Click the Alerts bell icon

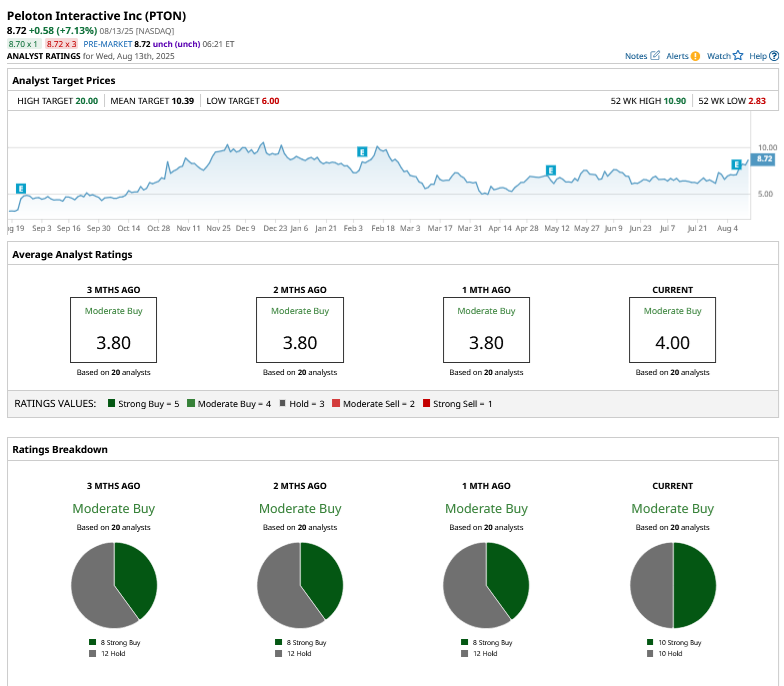point(695,56)
